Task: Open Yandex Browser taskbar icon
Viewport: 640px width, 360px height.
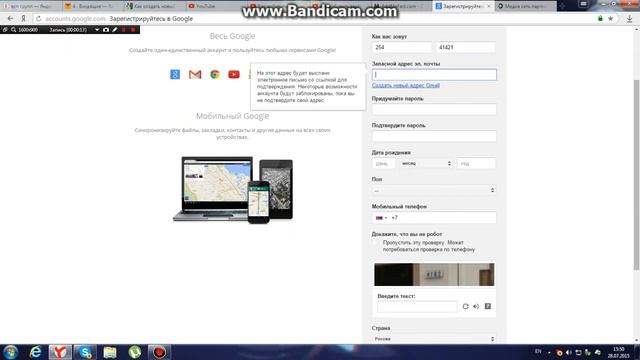Action: pyautogui.click(x=60, y=352)
